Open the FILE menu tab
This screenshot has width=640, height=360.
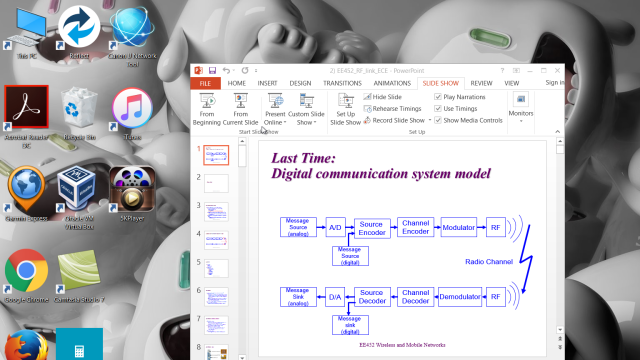coord(205,83)
